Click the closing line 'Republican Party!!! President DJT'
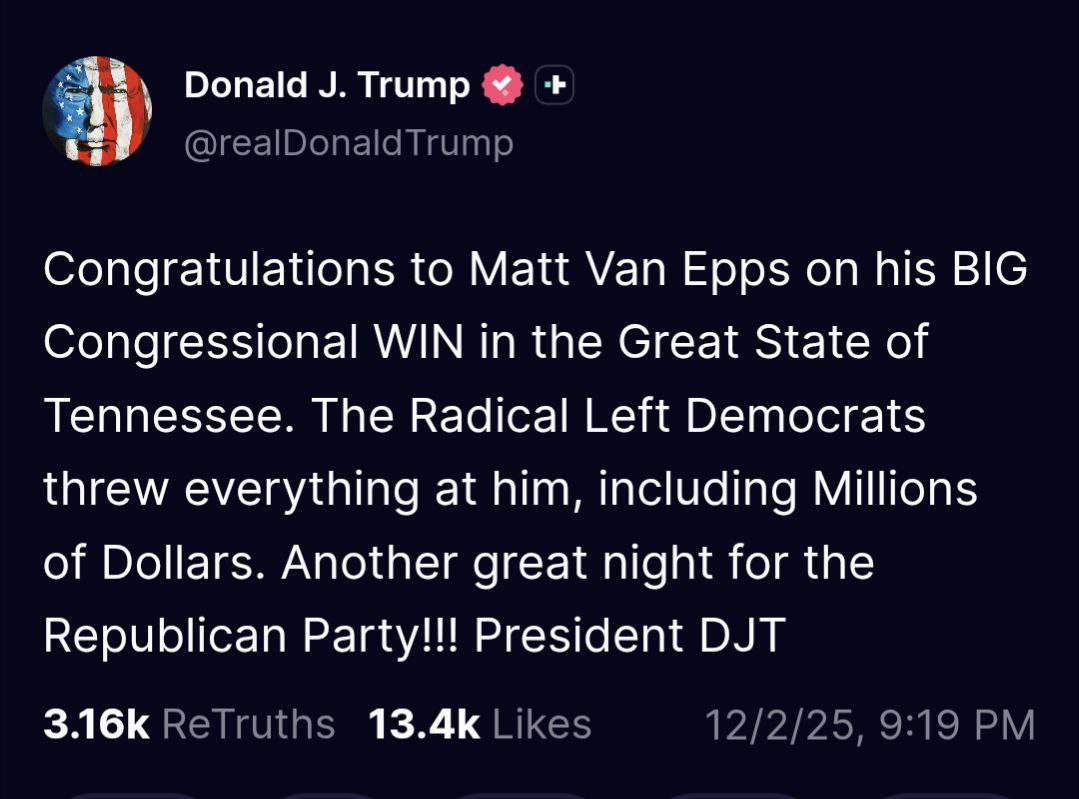Viewport: 1079px width, 799px height. point(415,636)
